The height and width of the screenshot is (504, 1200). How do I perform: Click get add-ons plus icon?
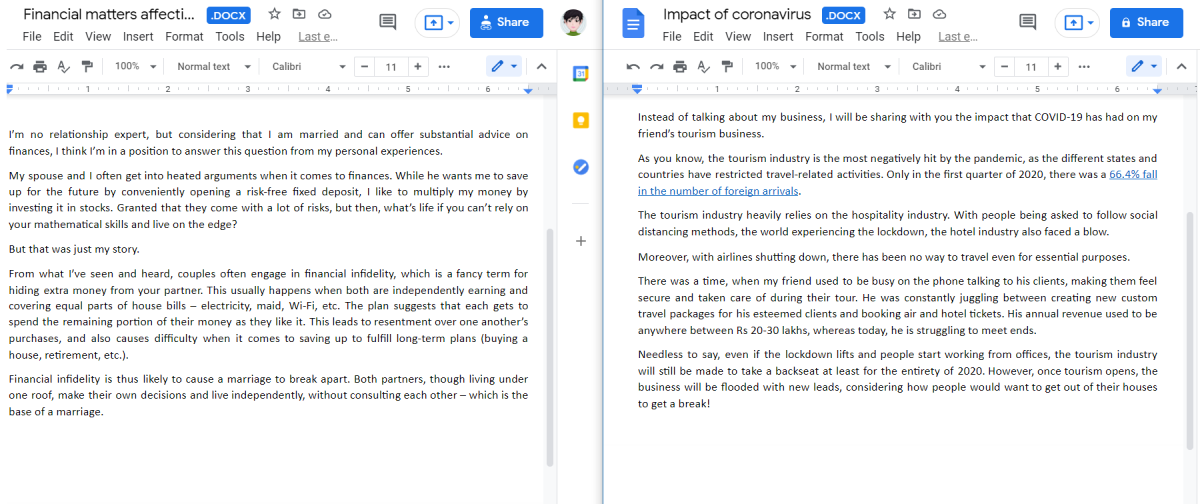pos(581,241)
